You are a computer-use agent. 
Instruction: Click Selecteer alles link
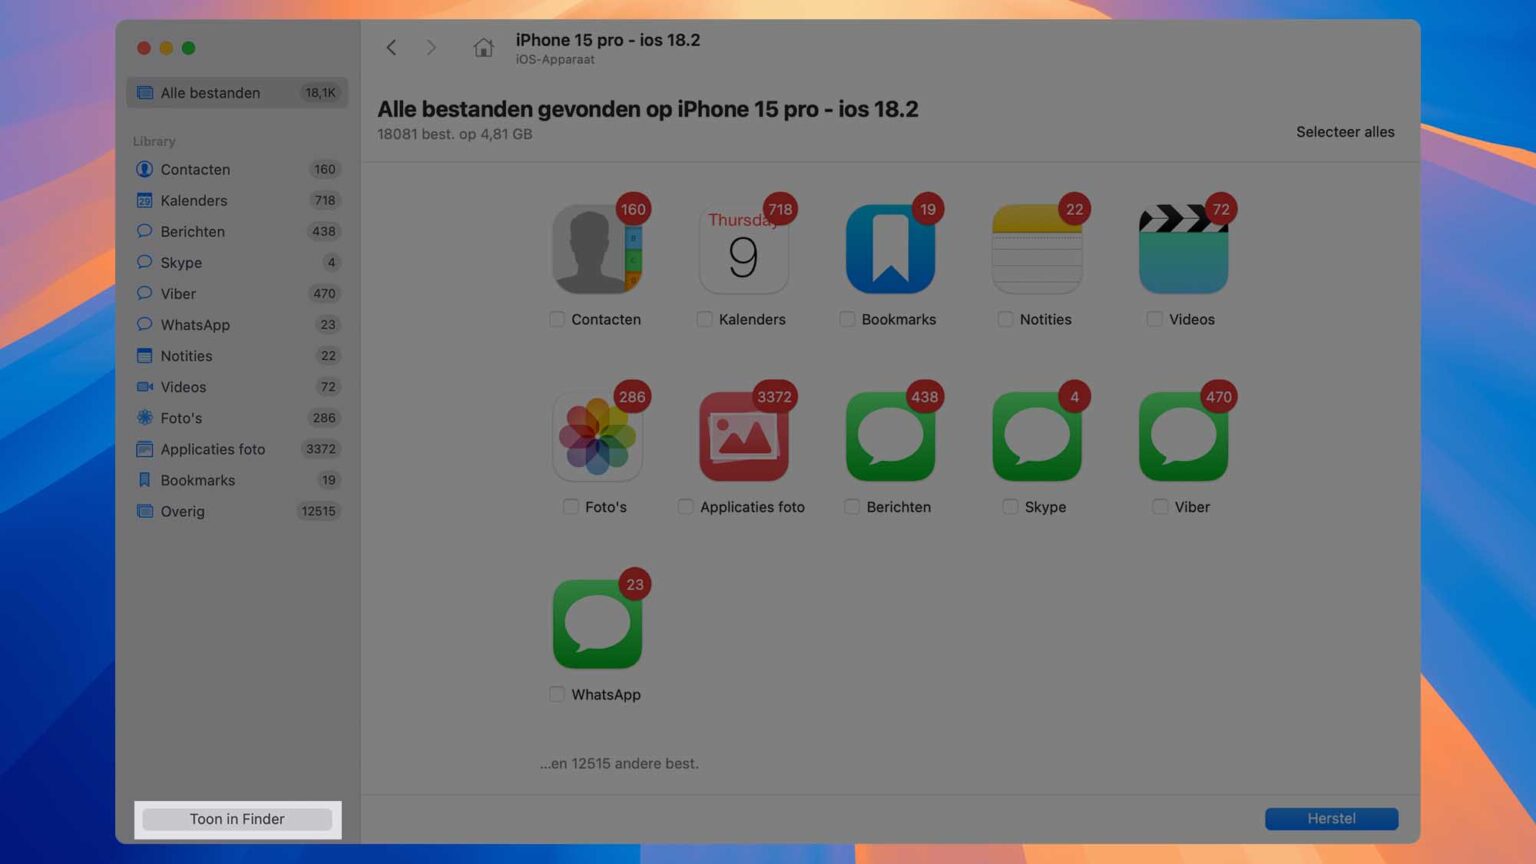1344,132
